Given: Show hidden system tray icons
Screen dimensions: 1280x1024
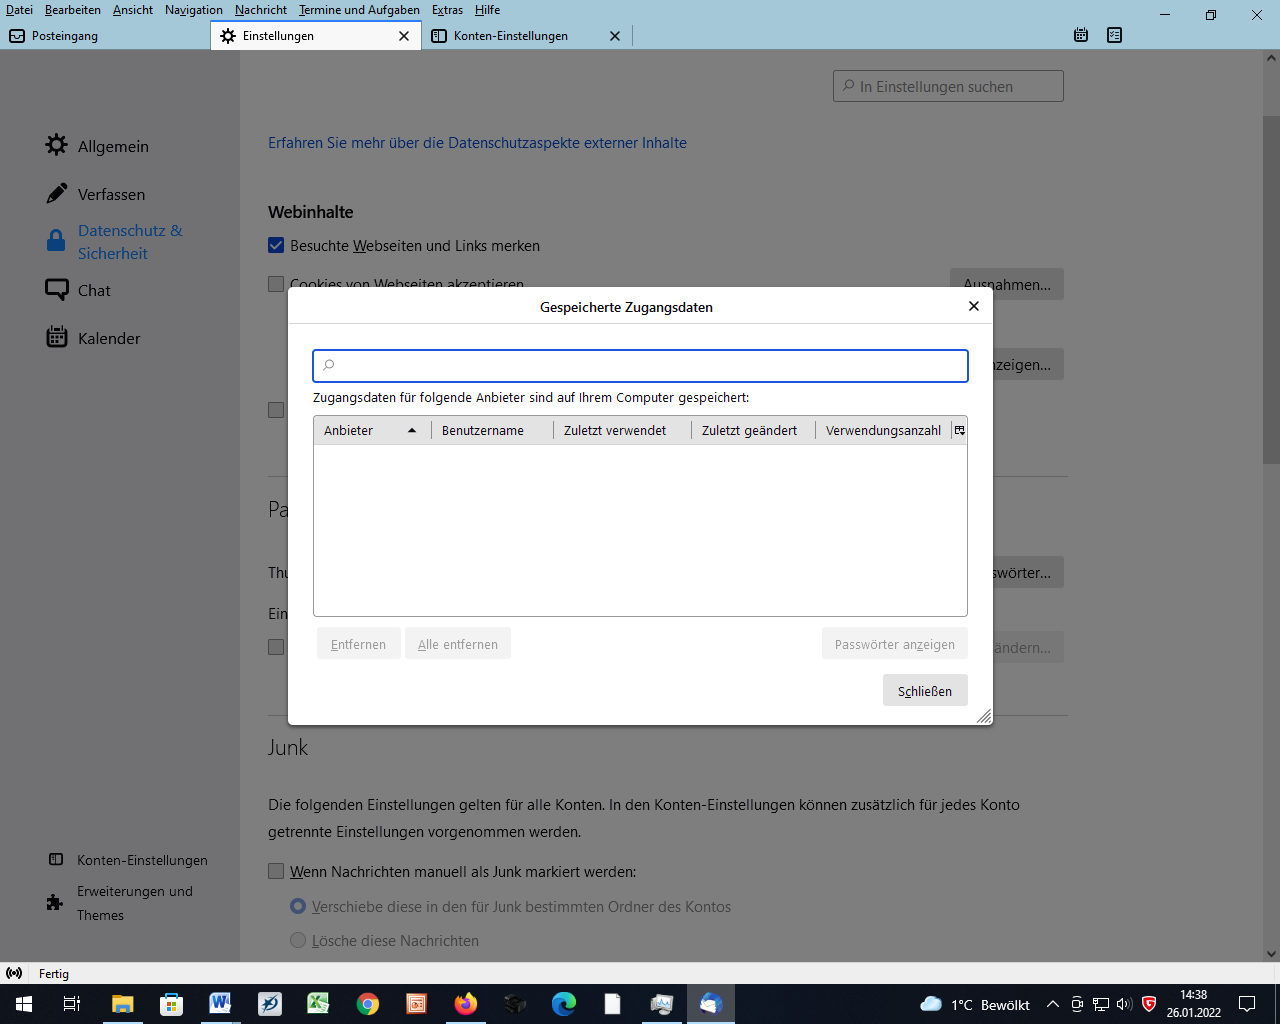Looking at the screenshot, I should tap(1052, 1004).
